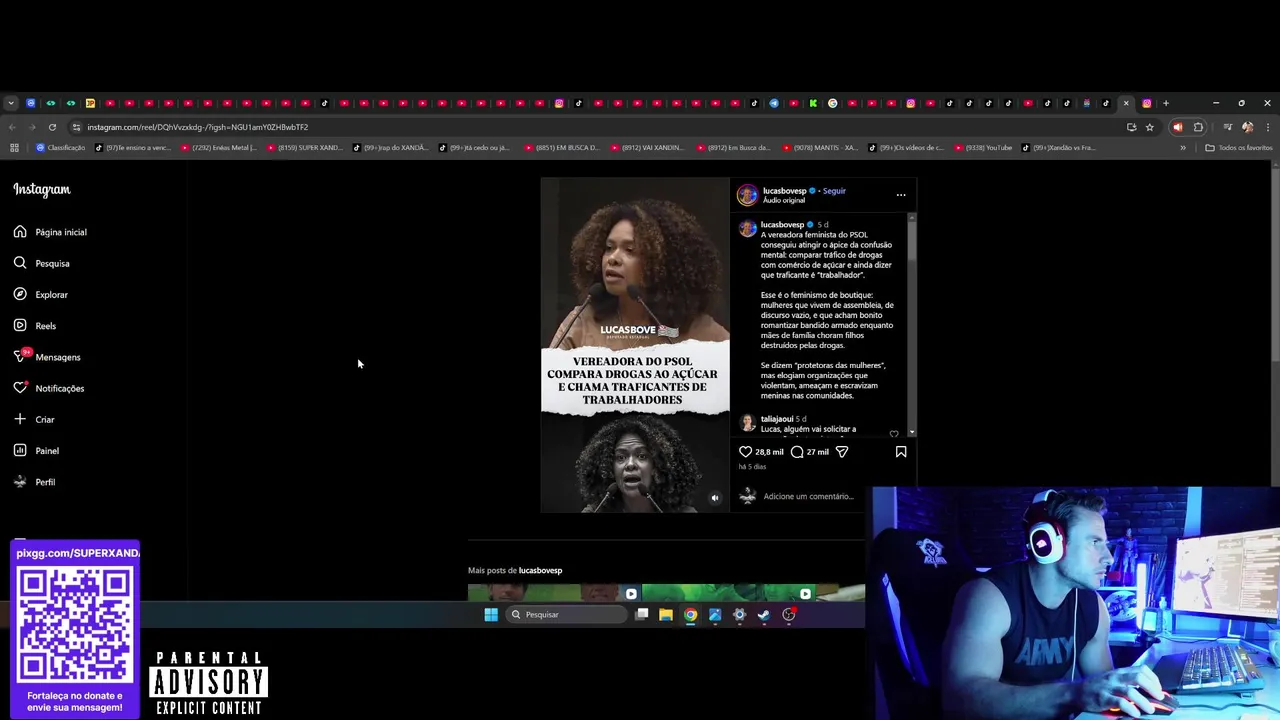Like the reel with heart icon

tap(745, 452)
